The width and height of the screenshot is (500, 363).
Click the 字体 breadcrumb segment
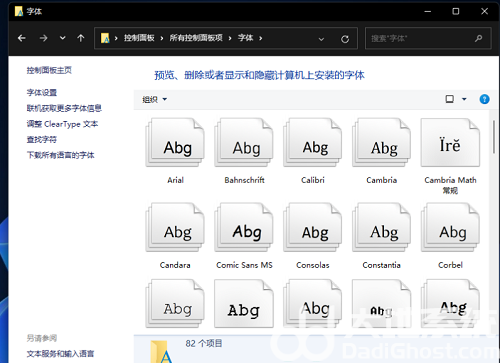pyautogui.click(x=246, y=38)
